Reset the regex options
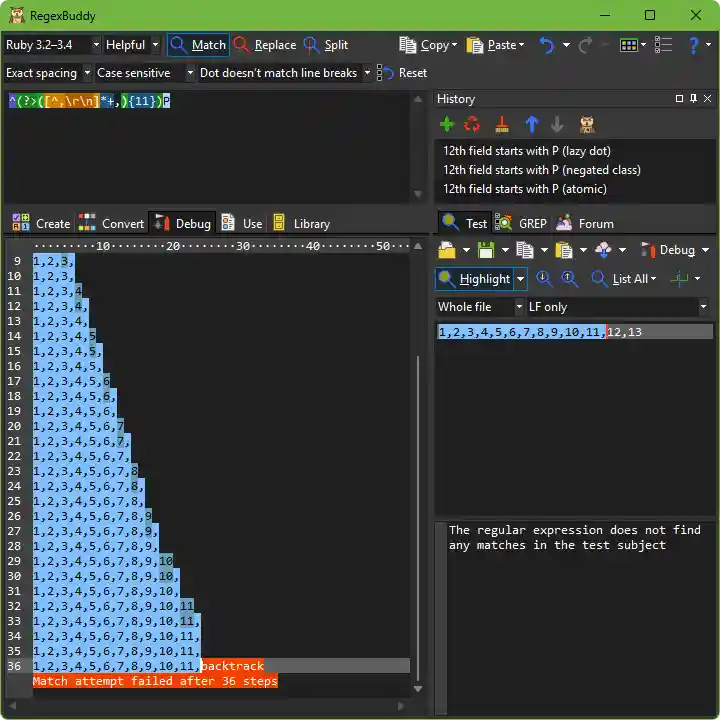The width and height of the screenshot is (720, 720). click(x=402, y=73)
